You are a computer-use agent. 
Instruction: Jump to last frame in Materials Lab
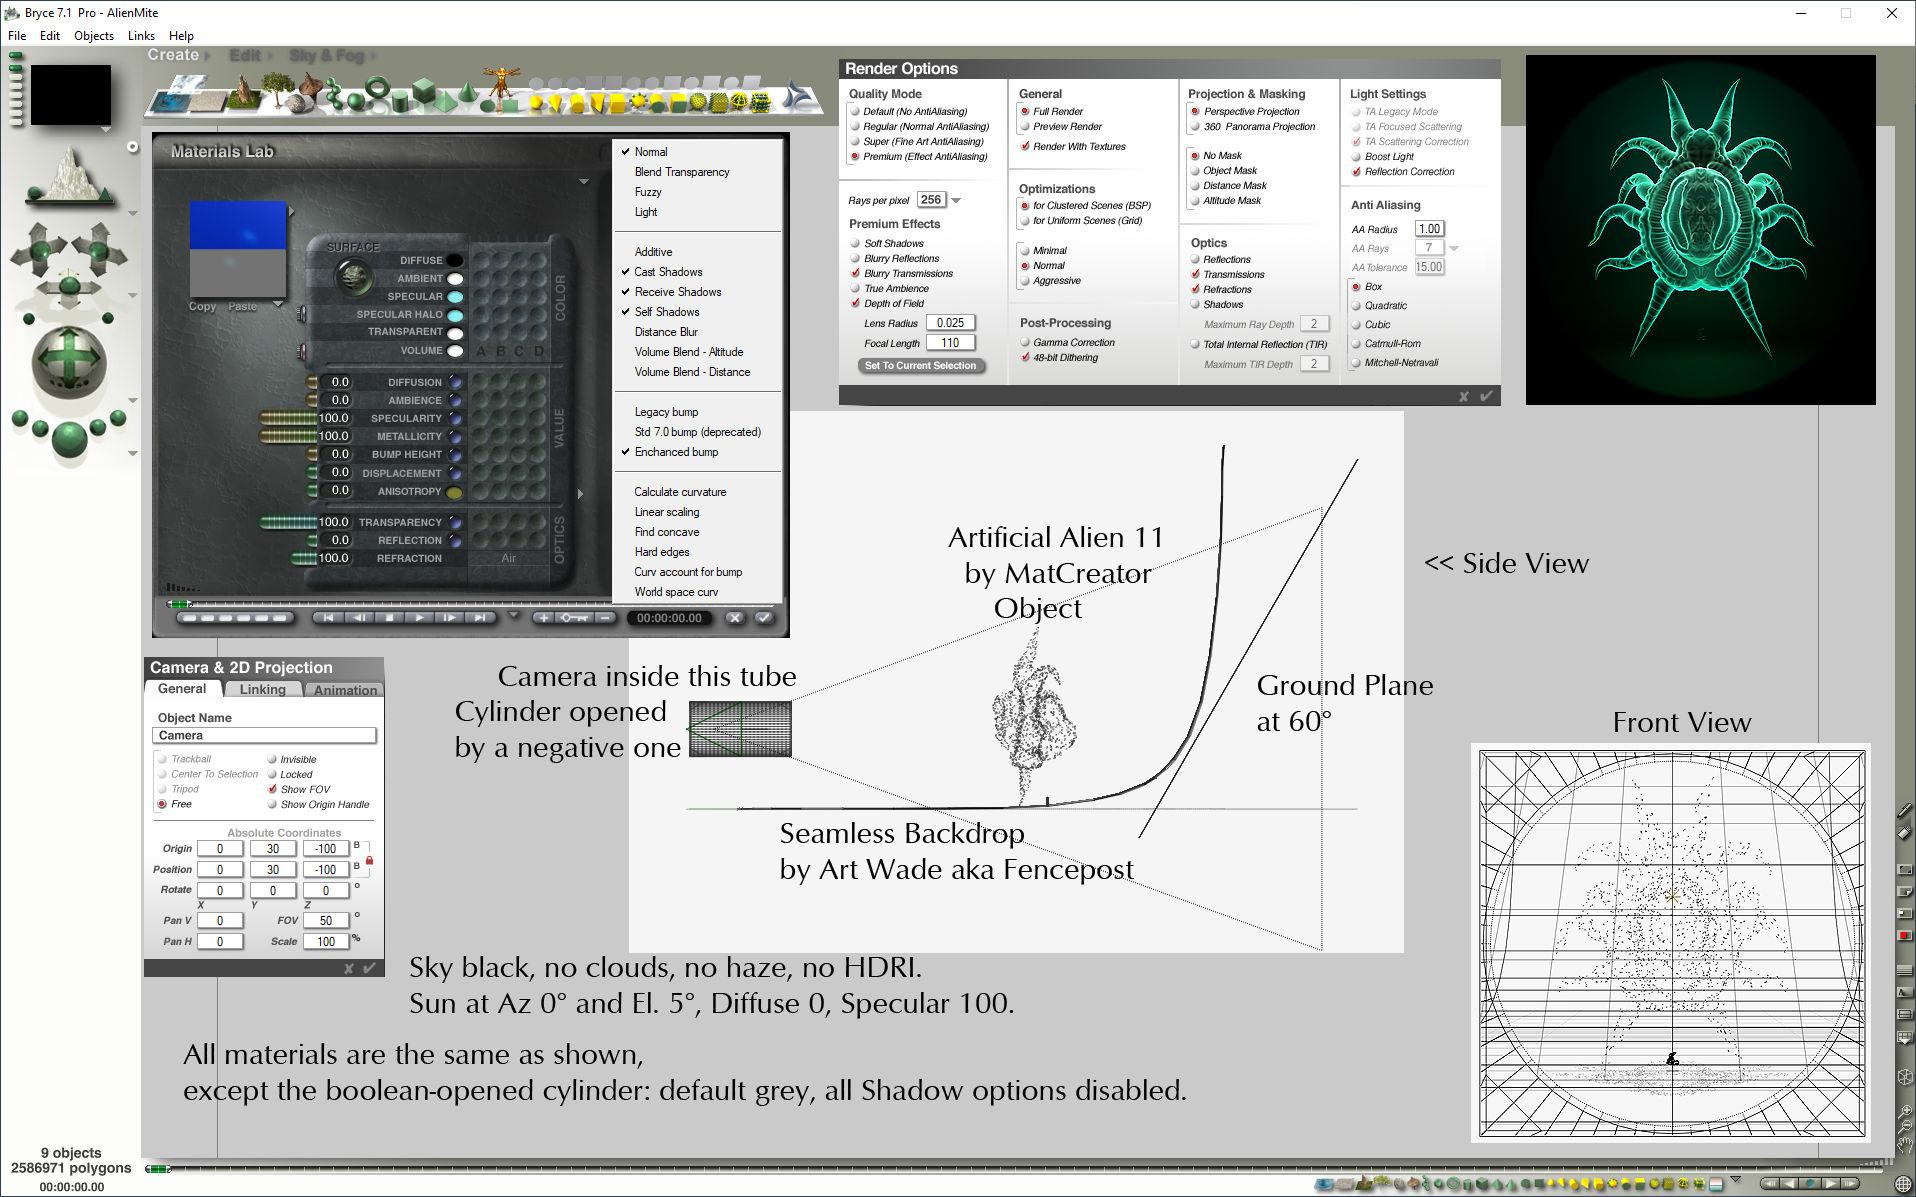click(x=480, y=618)
